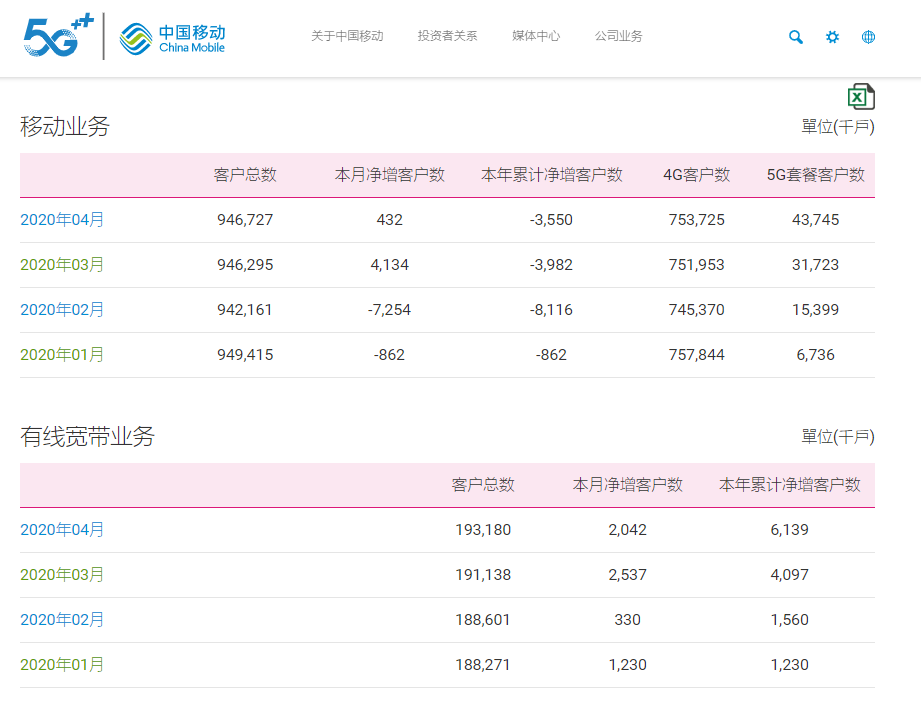This screenshot has height=707, width=921.
Task: Click the 5G++ logo
Action: point(58,36)
